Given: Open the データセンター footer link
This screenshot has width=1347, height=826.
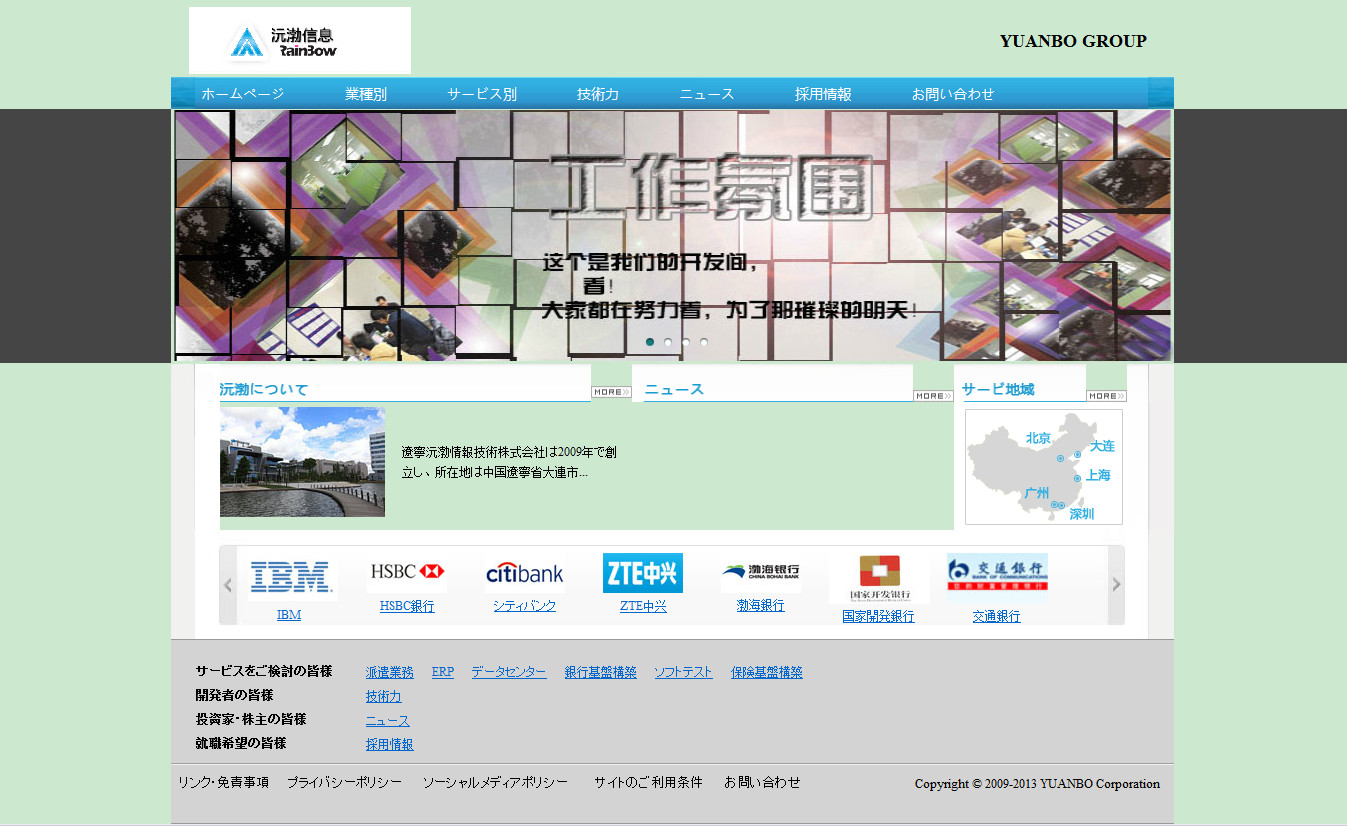Looking at the screenshot, I should [x=509, y=672].
